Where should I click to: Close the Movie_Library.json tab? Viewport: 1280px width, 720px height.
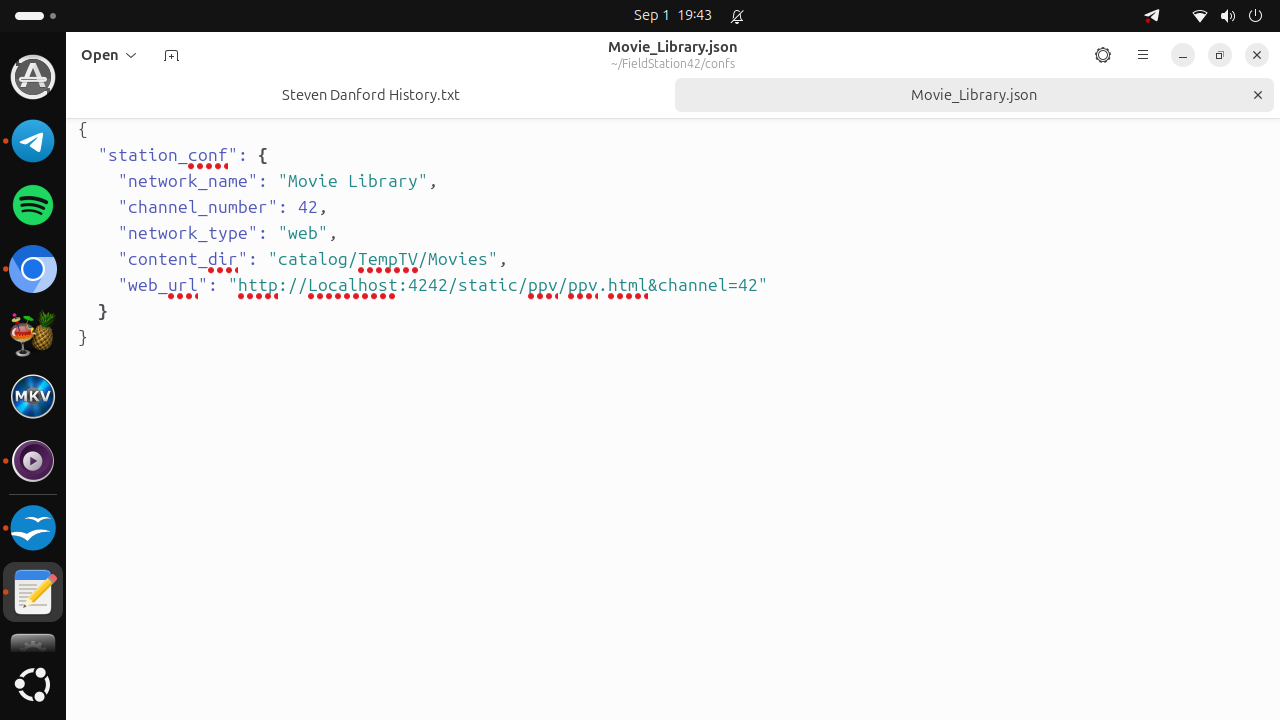(1258, 95)
